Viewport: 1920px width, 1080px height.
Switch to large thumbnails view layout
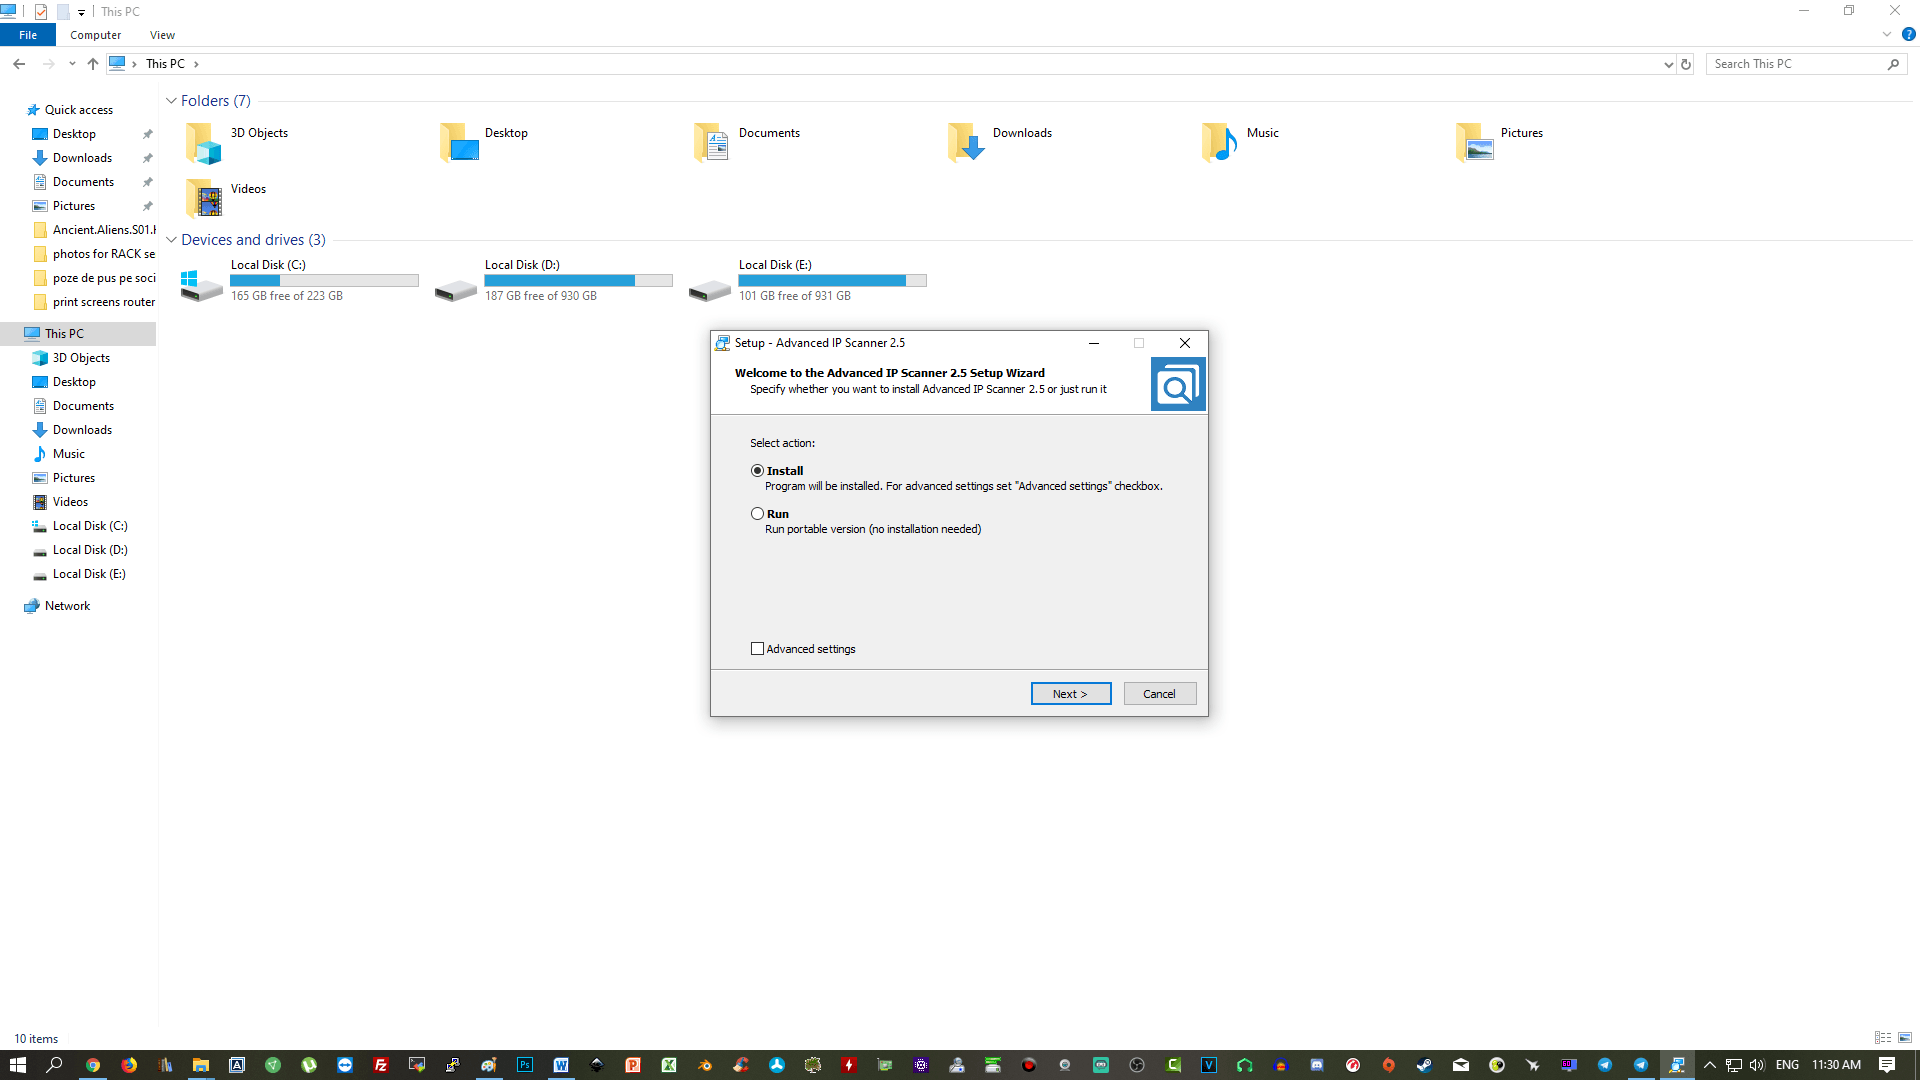click(x=1905, y=1038)
